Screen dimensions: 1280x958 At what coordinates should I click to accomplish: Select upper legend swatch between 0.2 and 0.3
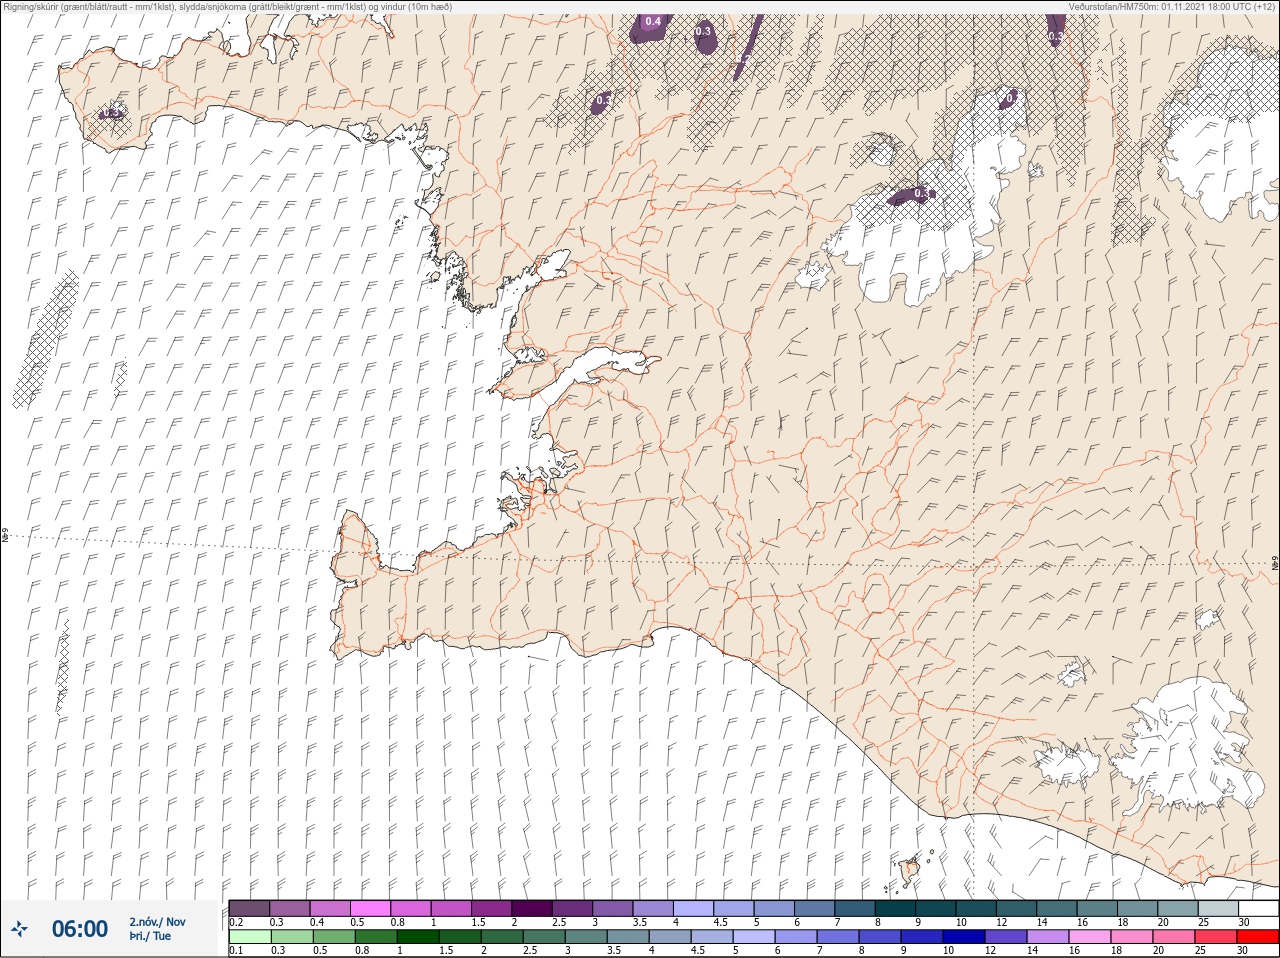pos(249,908)
